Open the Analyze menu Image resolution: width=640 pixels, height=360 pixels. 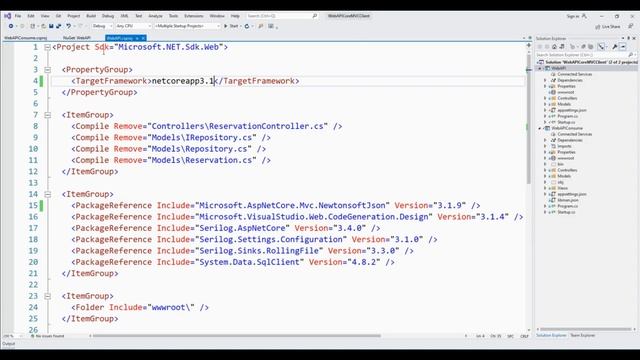[156, 16]
